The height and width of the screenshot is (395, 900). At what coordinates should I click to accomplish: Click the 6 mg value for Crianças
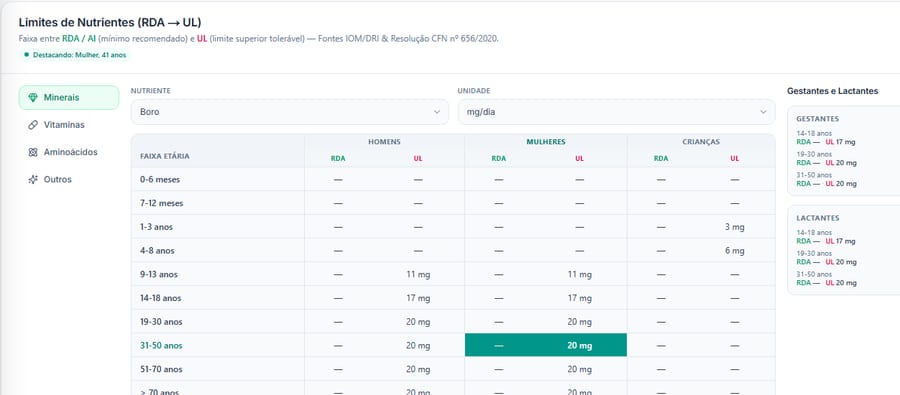735,251
